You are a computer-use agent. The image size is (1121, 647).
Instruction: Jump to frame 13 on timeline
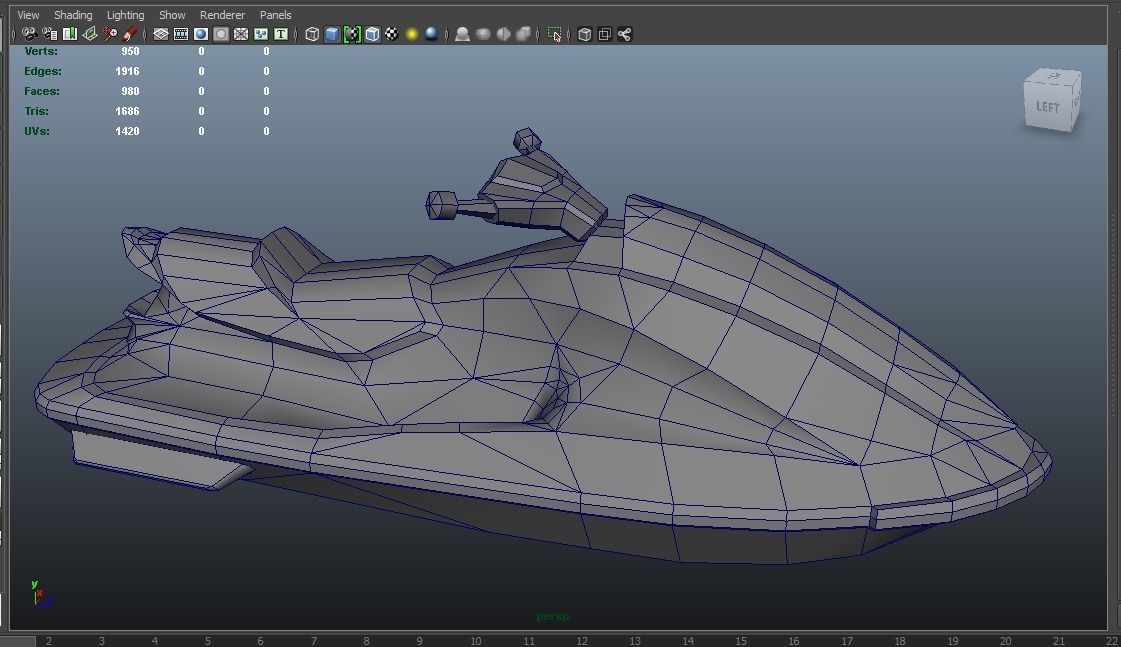click(635, 641)
